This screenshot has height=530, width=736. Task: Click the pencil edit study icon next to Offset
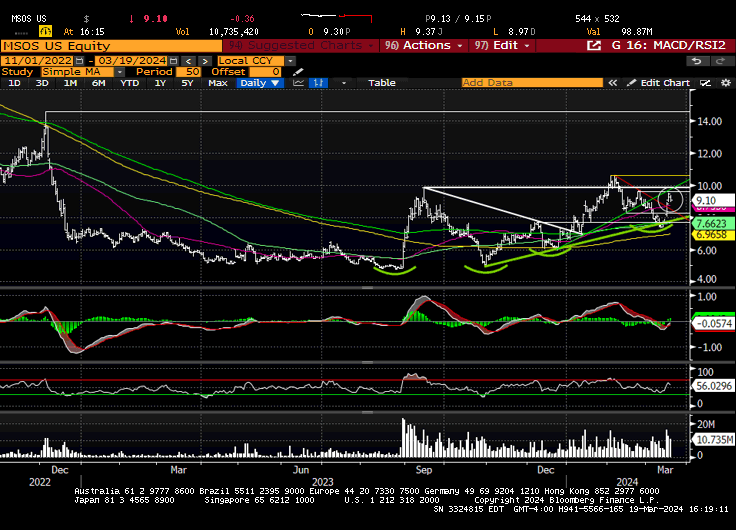(298, 72)
